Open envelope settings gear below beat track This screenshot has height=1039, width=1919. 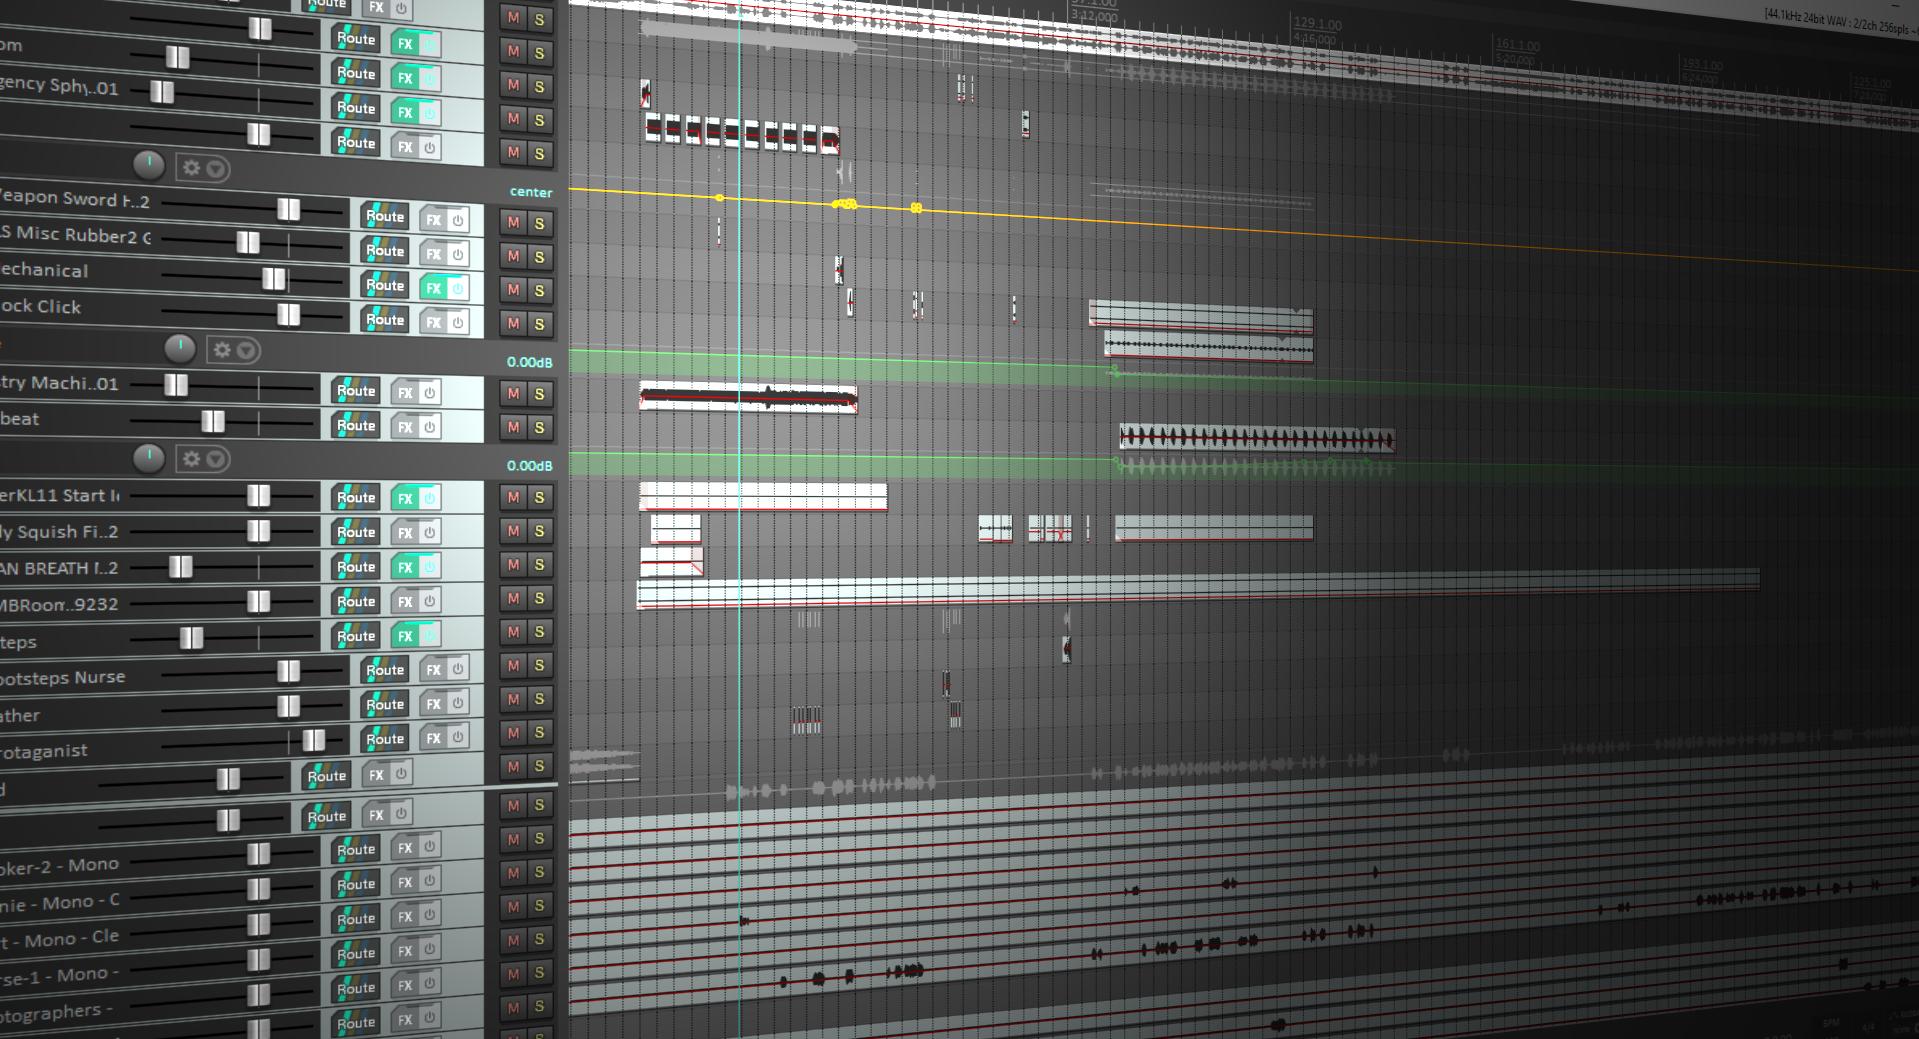coord(192,459)
